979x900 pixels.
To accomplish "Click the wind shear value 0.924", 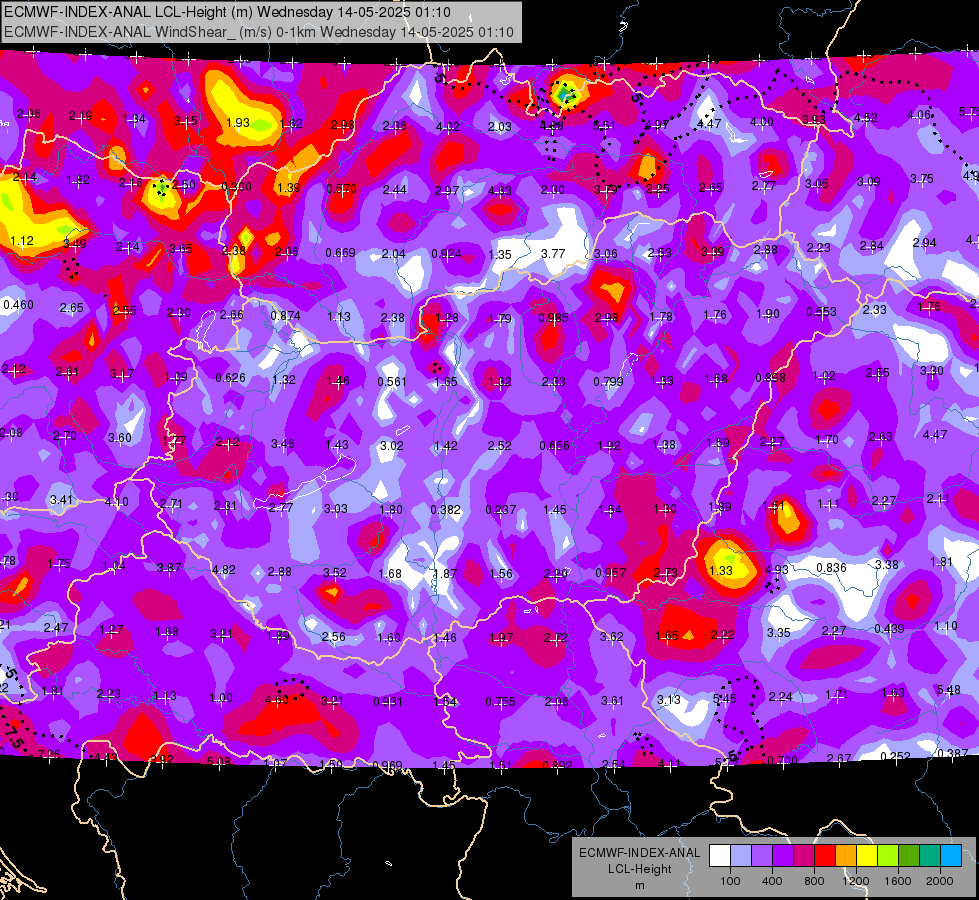I will tap(446, 254).
